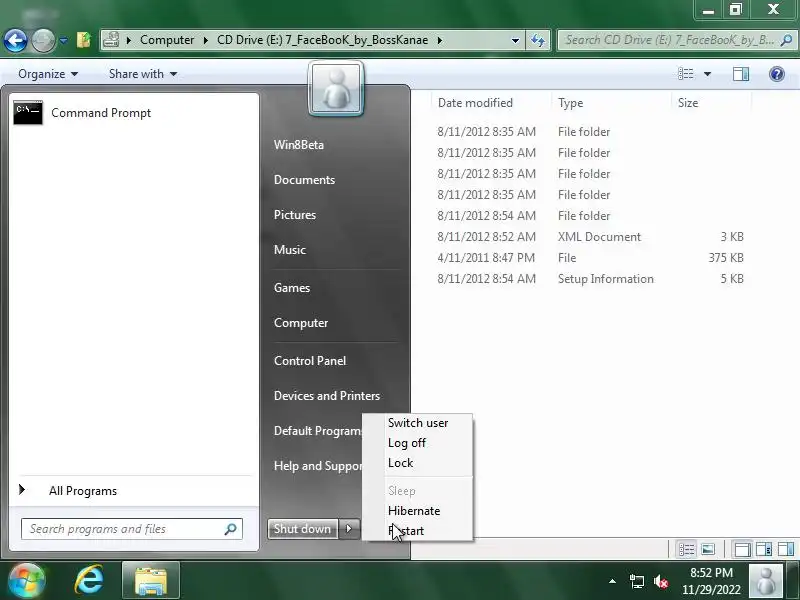
Task: Expand the breadcrumb arrow after CD Drive (E:)
Action: pyautogui.click(x=439, y=40)
